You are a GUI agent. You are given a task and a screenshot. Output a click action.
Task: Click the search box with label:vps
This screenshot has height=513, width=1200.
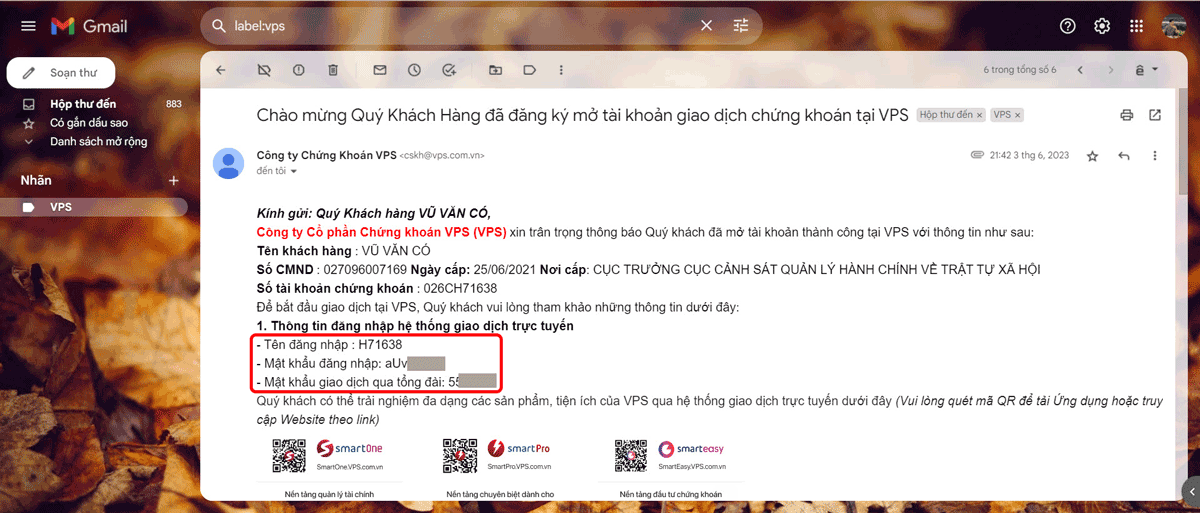450,26
